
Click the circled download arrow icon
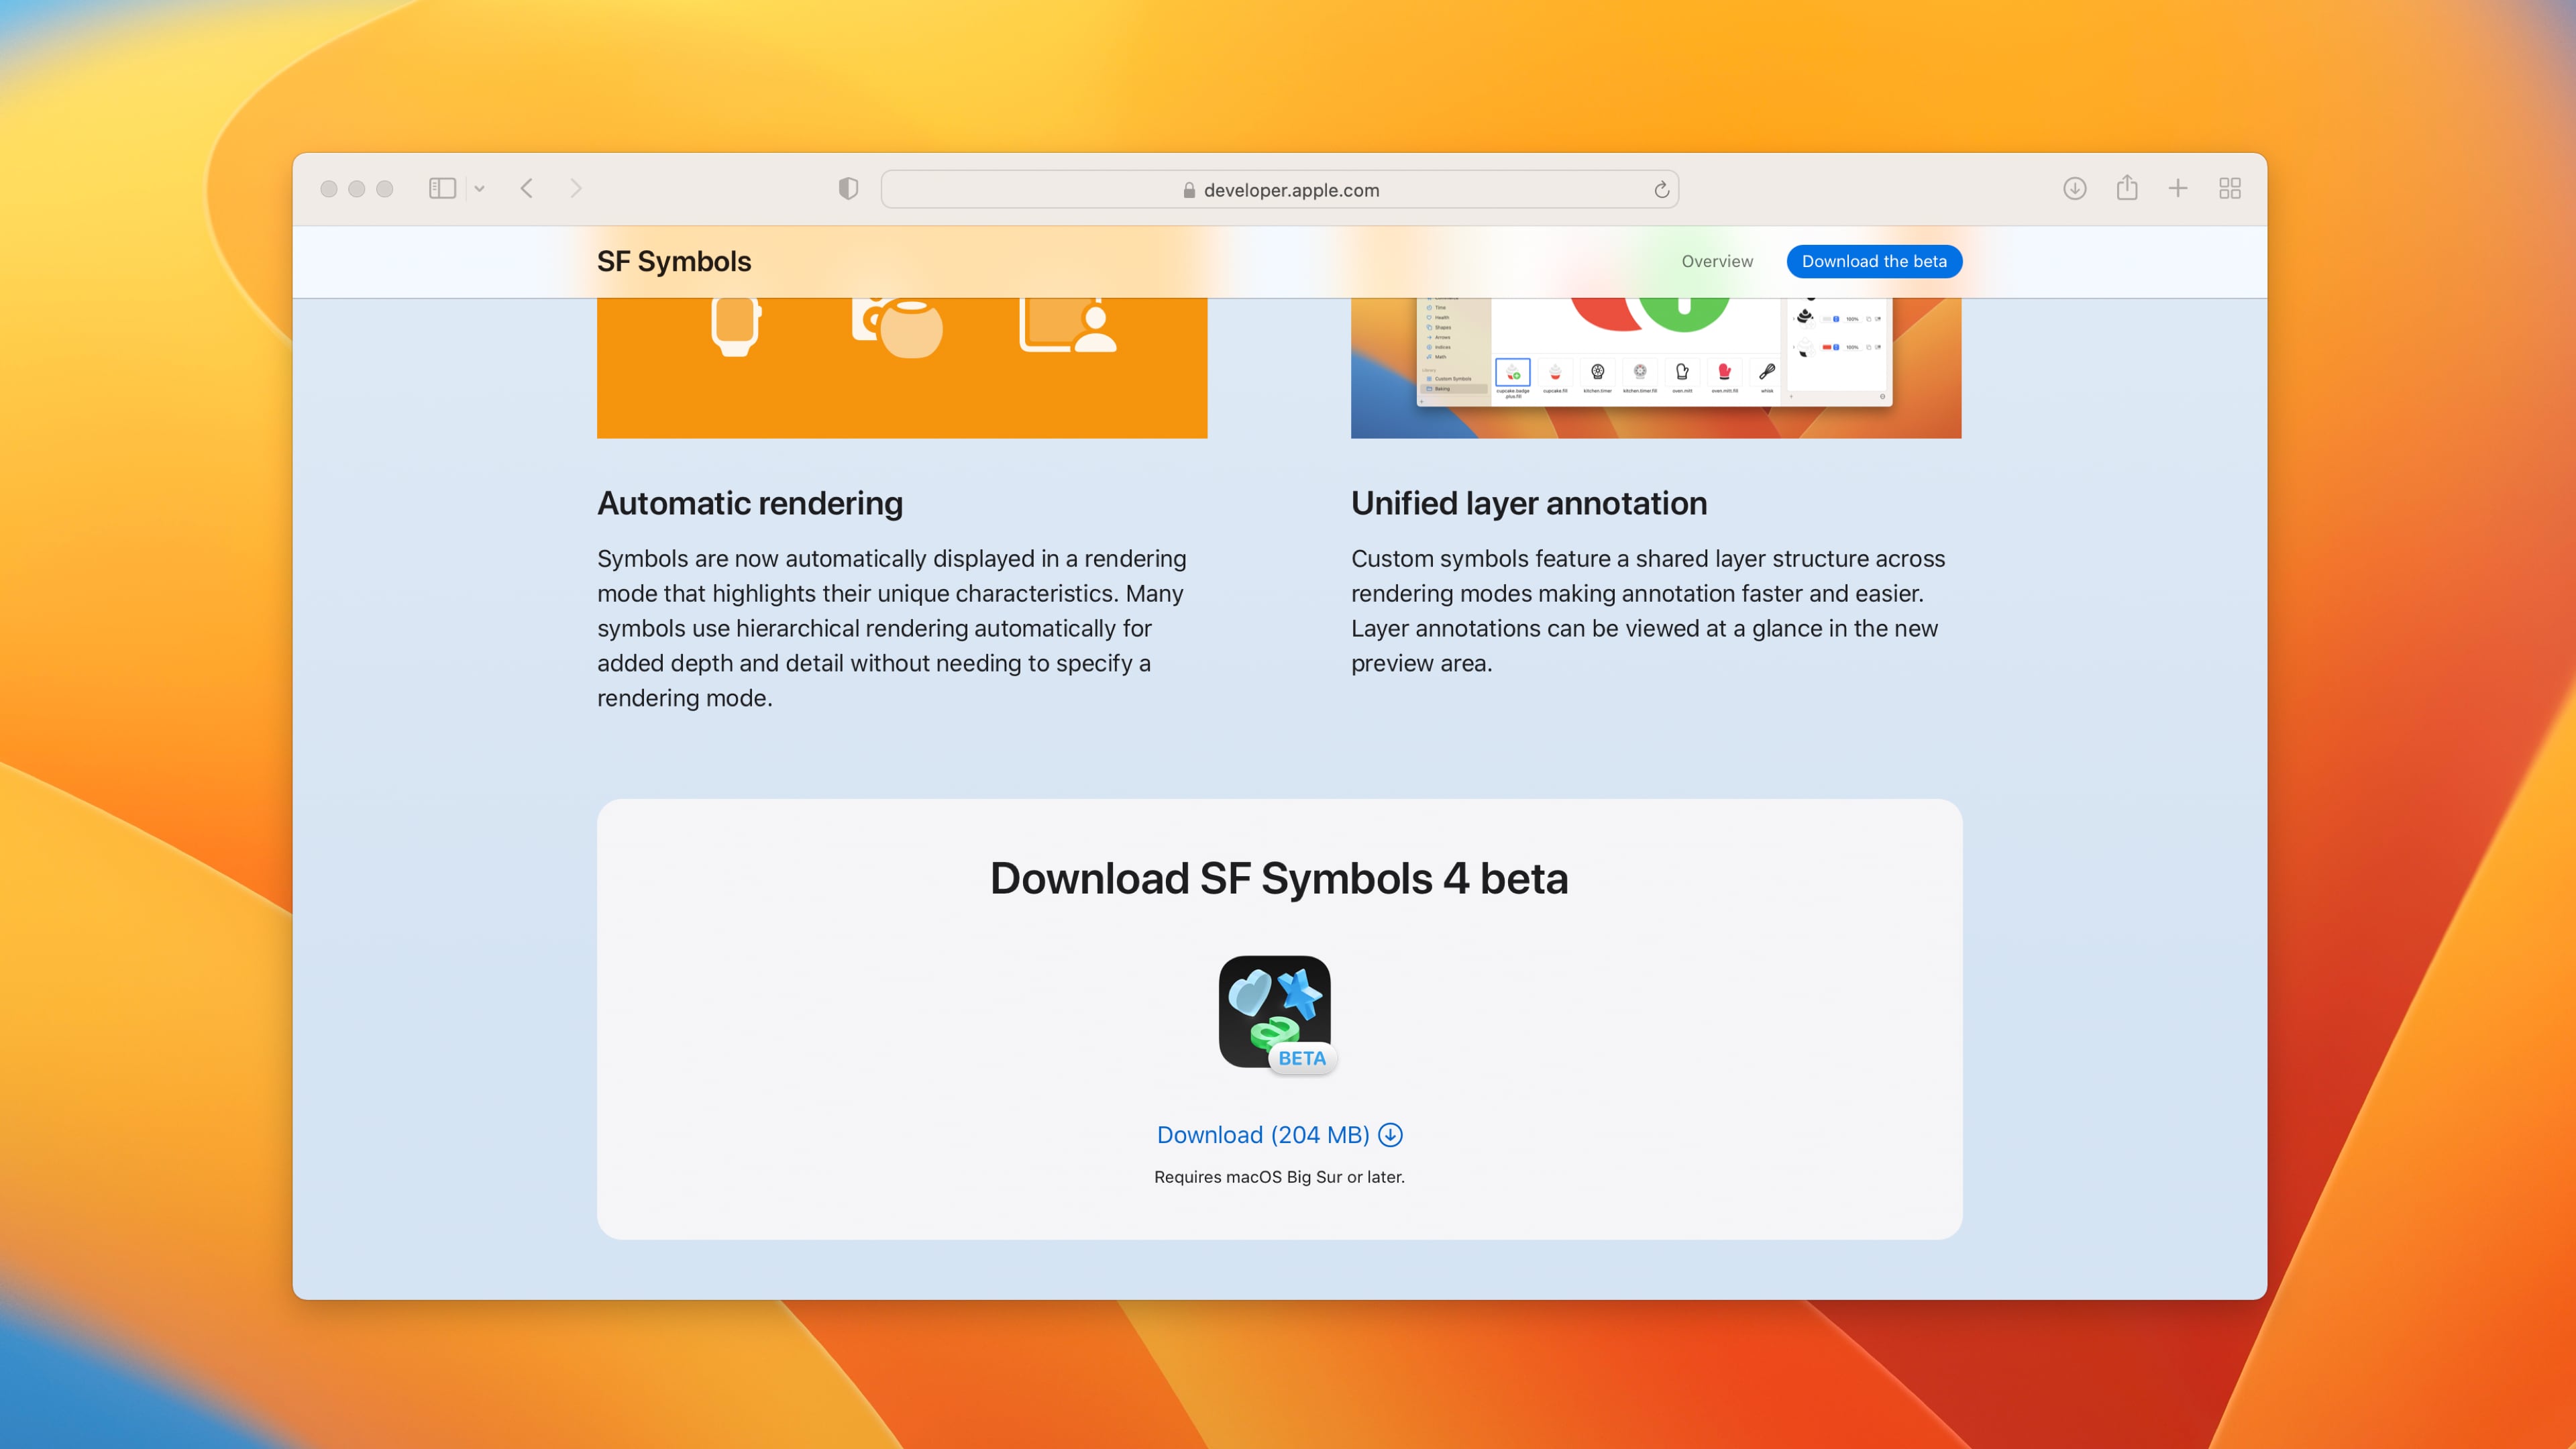[x=1390, y=1135]
